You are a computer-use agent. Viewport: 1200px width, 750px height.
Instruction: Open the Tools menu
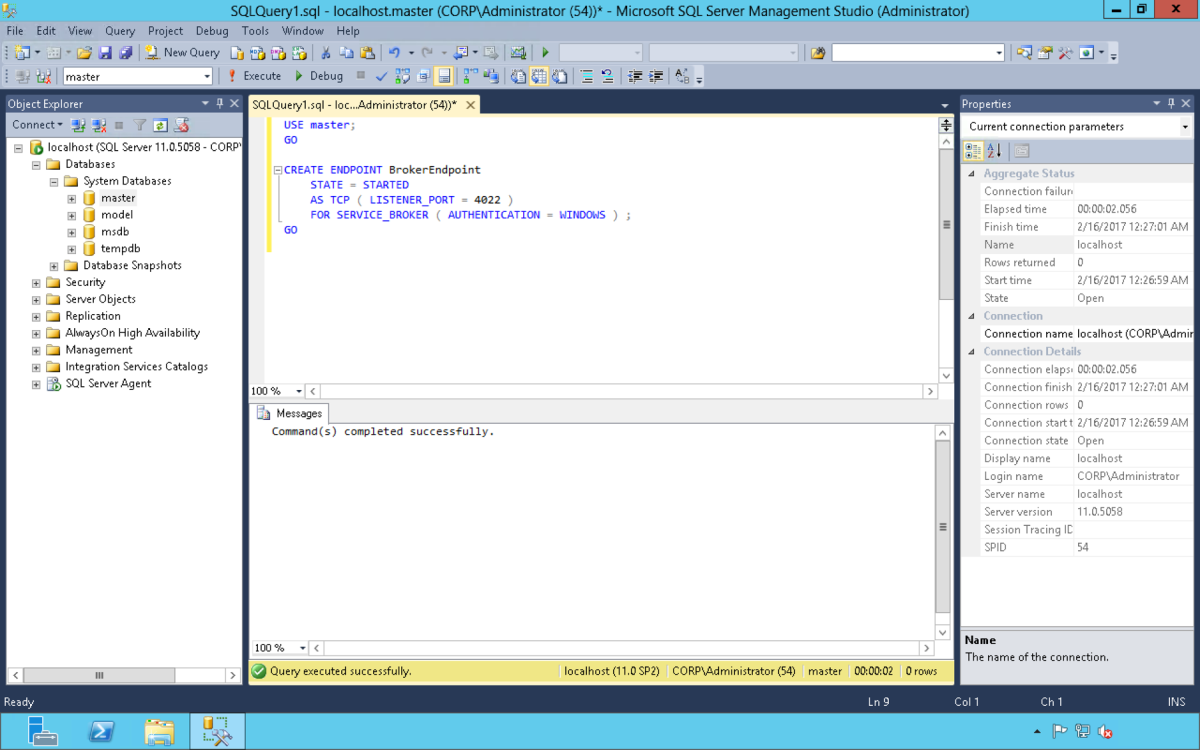[255, 31]
